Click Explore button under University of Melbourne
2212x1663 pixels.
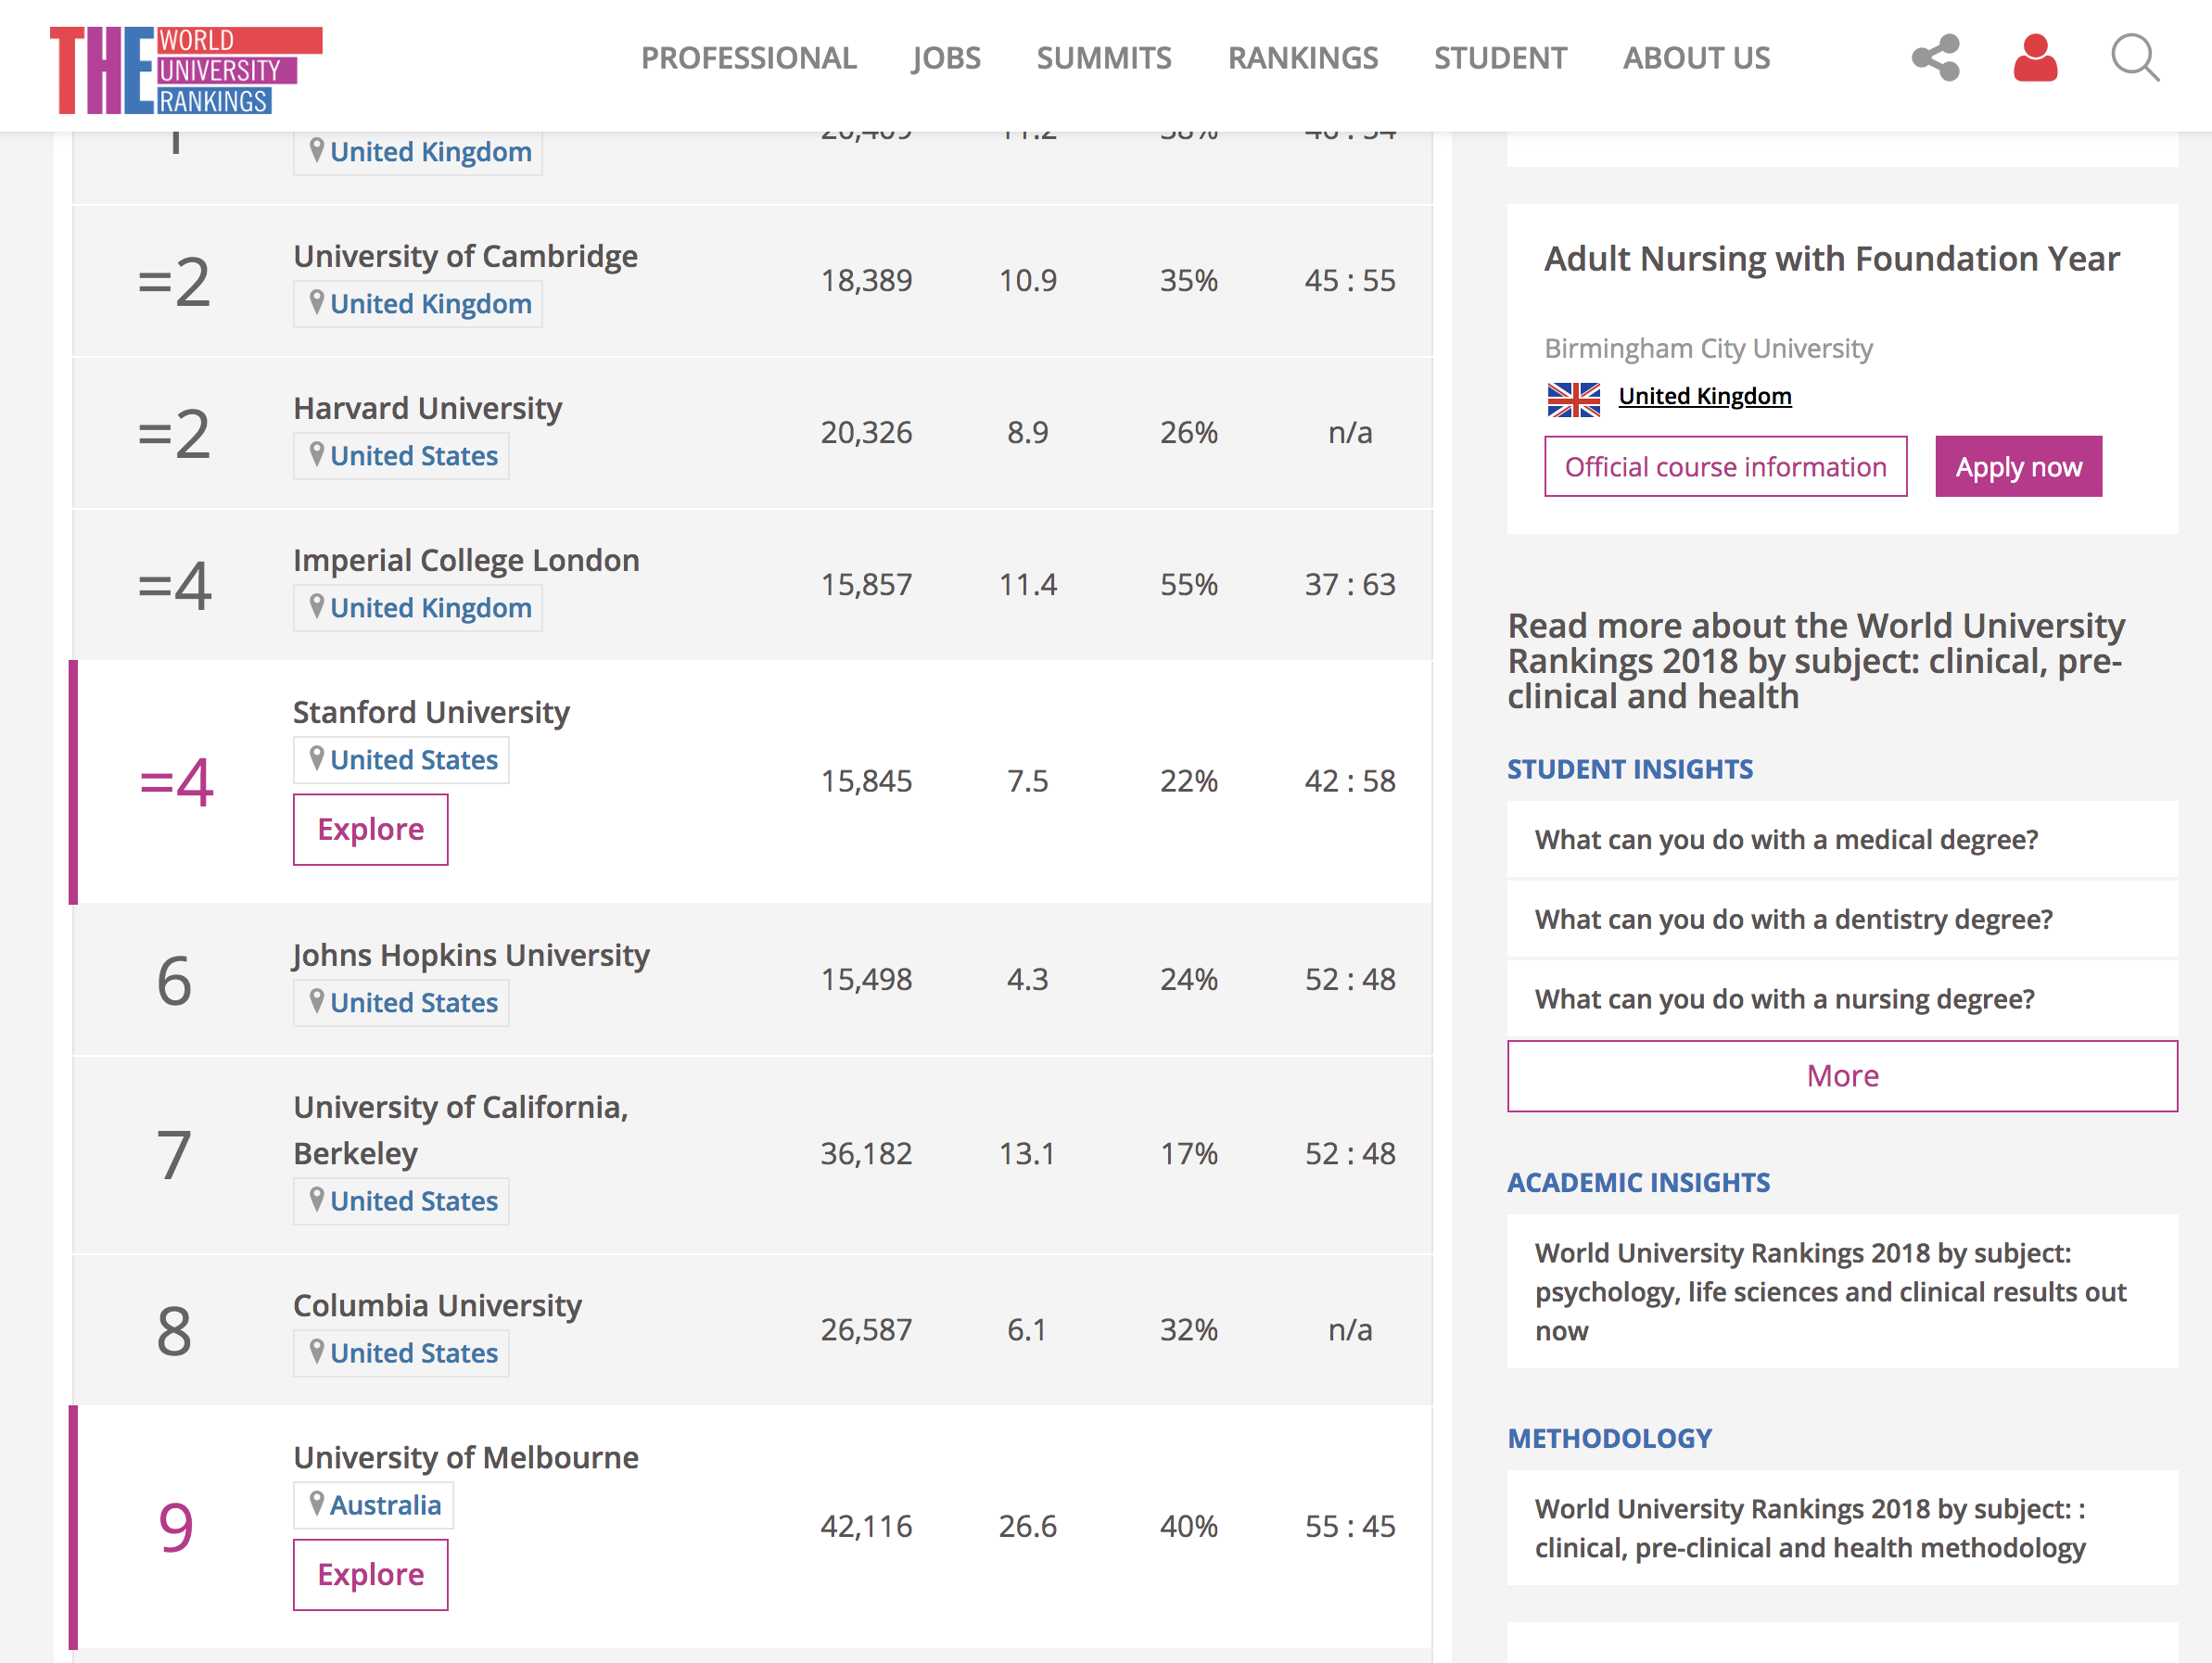[370, 1574]
